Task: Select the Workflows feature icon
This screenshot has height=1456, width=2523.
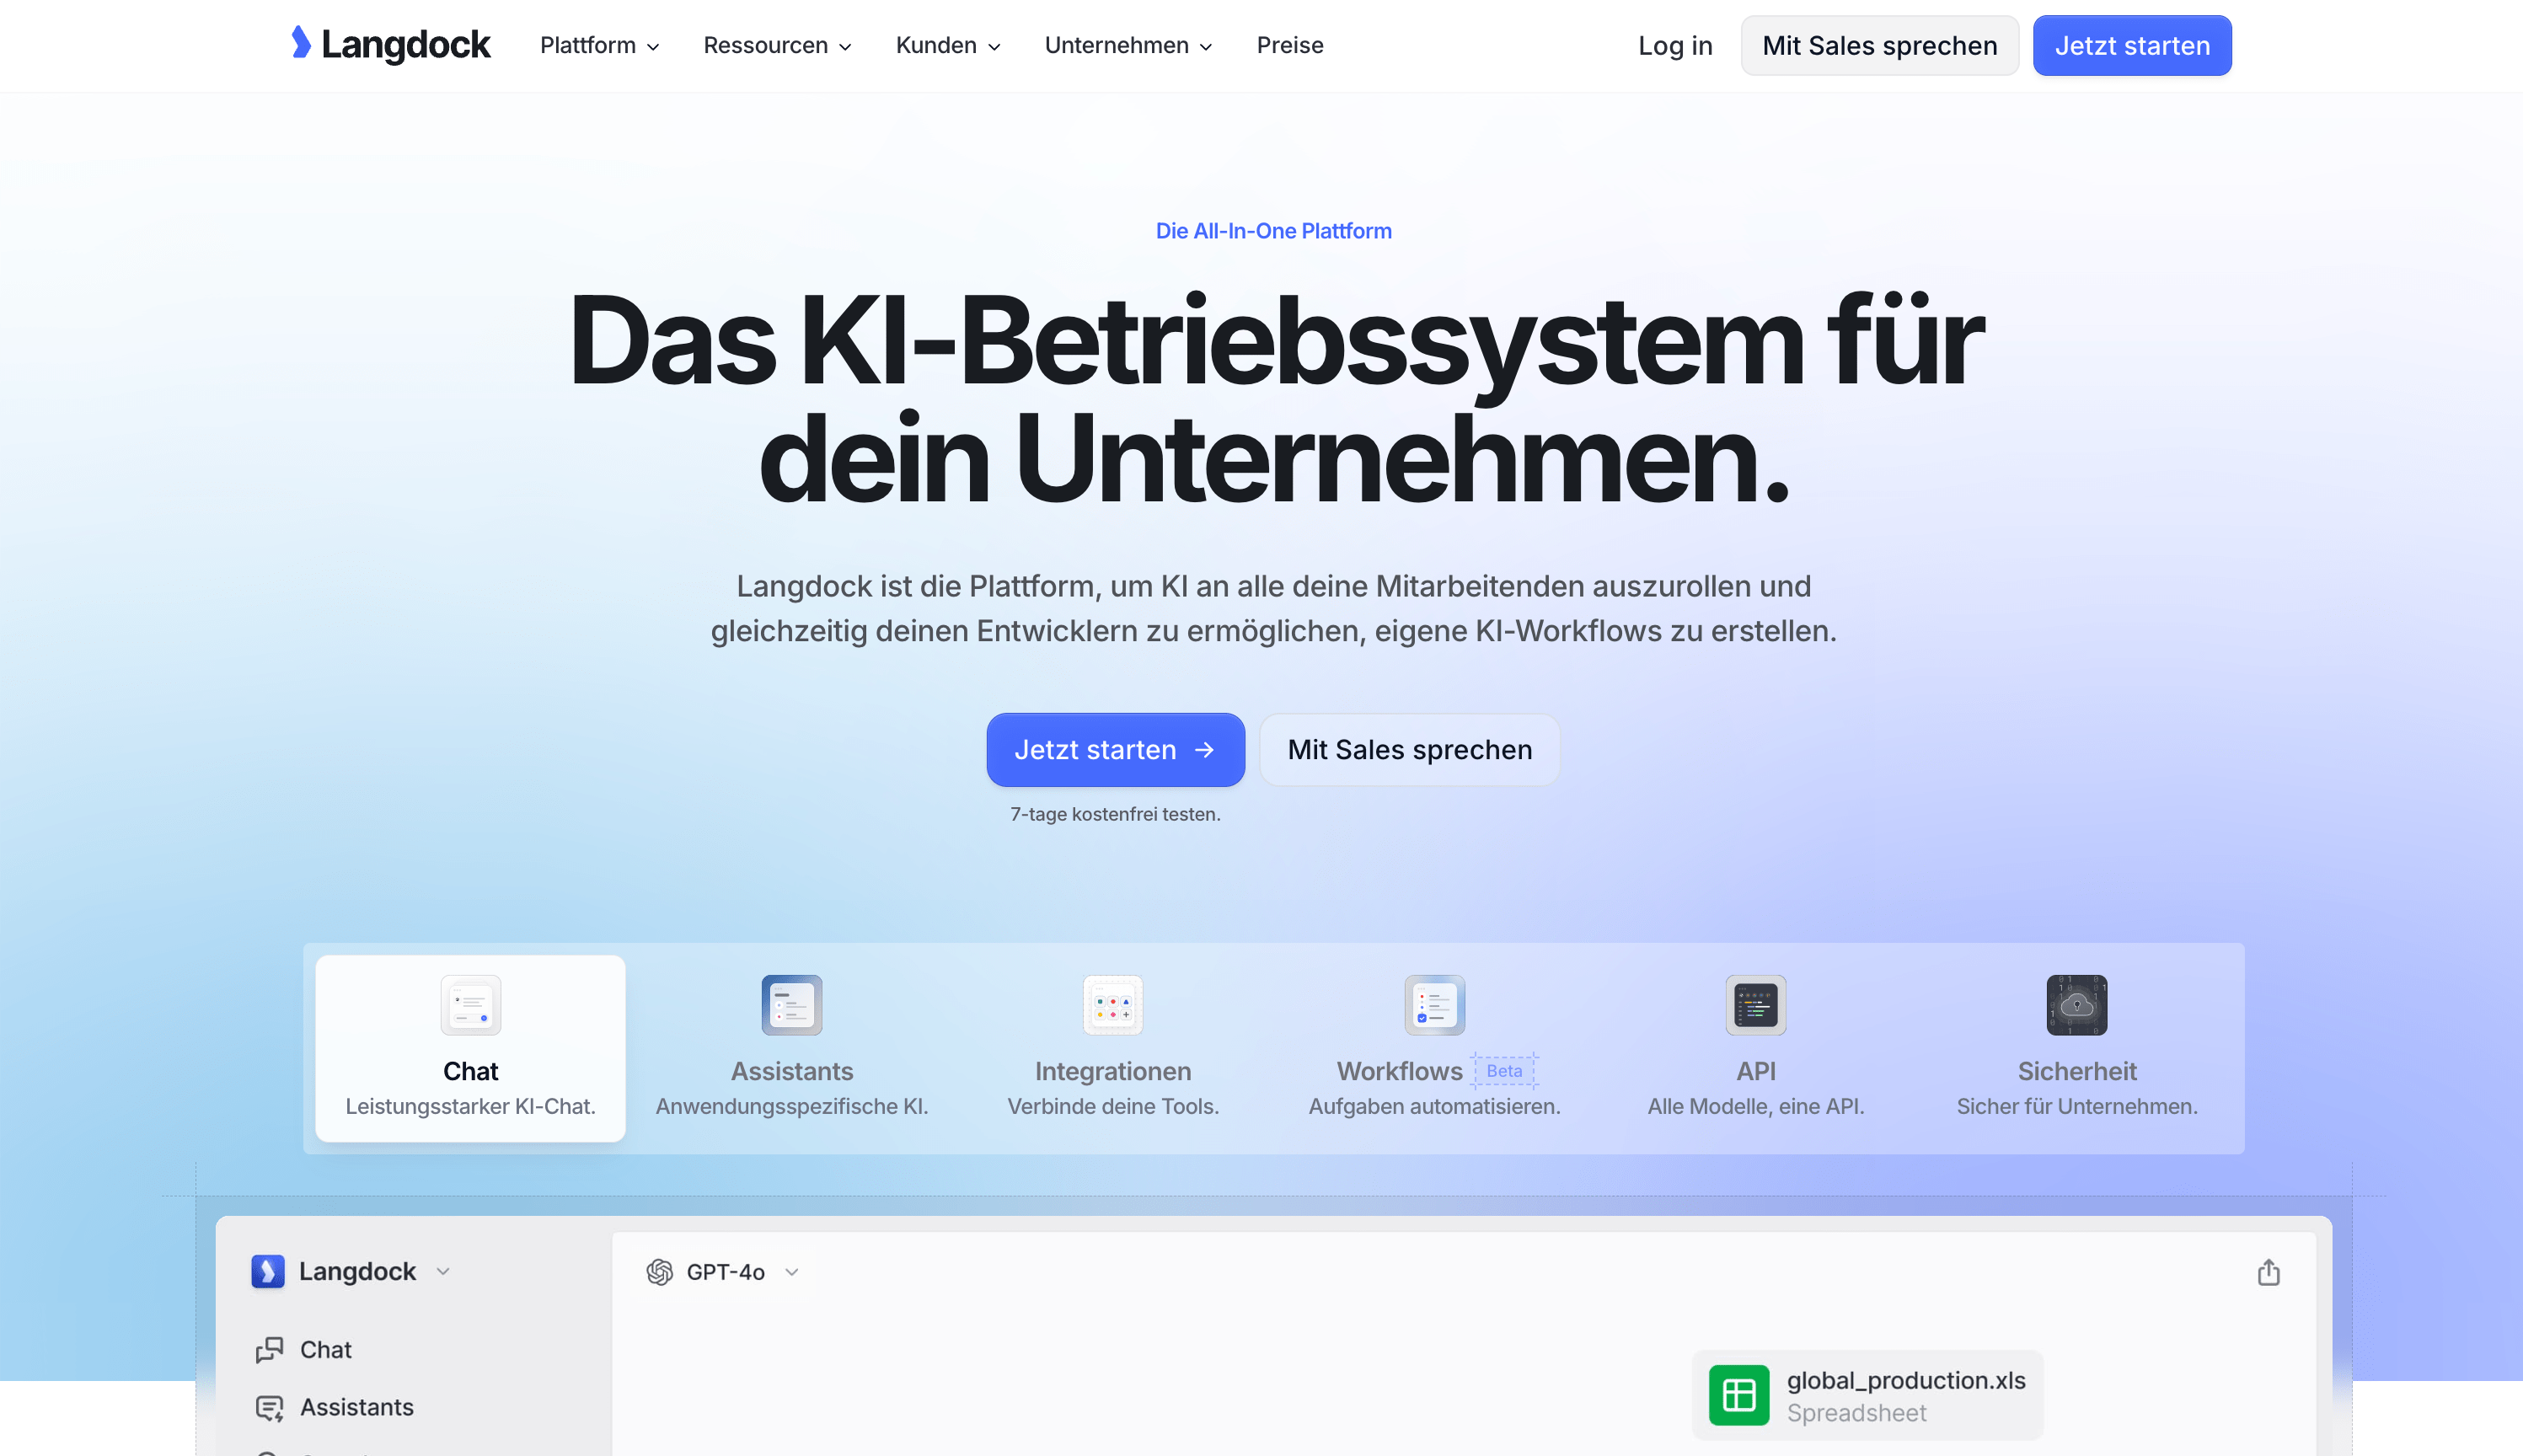Action: (x=1434, y=1005)
